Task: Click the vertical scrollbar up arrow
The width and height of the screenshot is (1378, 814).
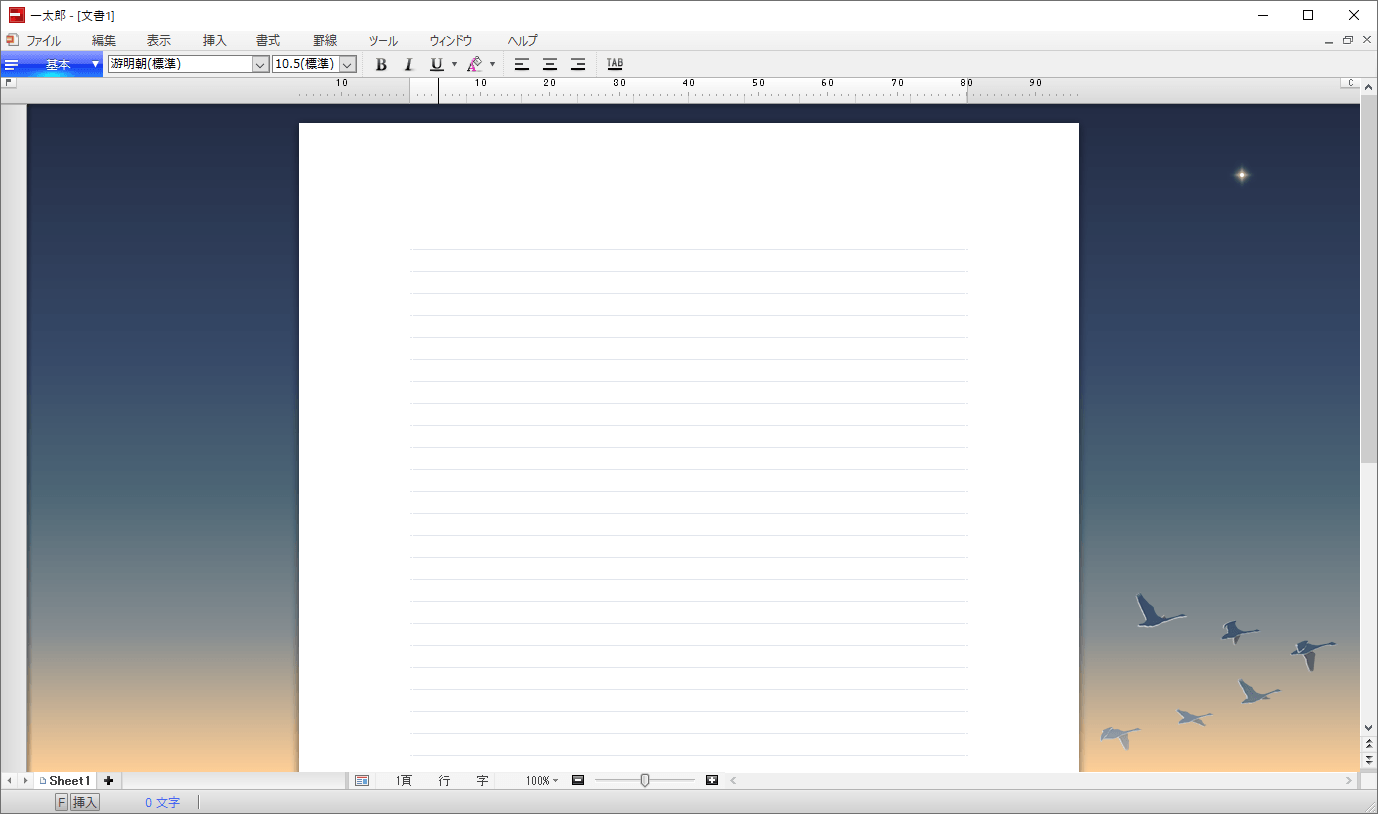Action: coord(1369,87)
